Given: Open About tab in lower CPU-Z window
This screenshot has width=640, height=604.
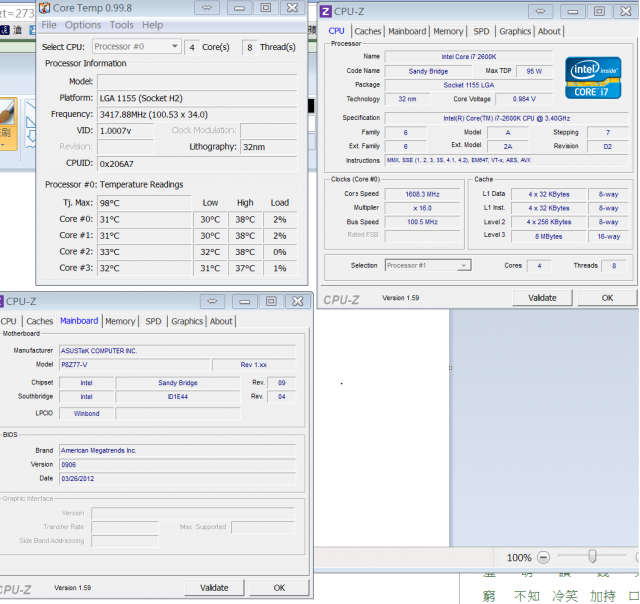Looking at the screenshot, I should 221,321.
